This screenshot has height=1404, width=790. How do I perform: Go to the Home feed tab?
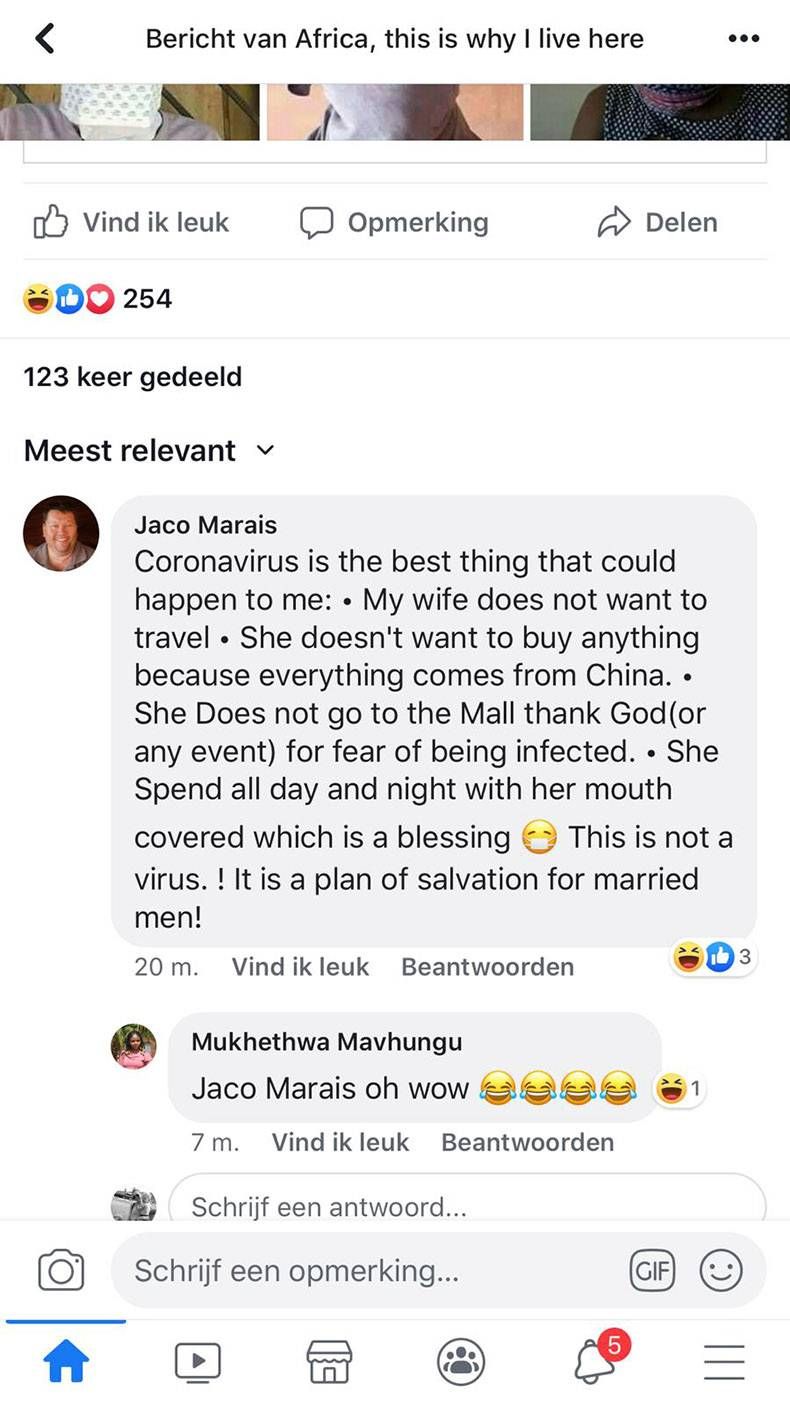pyautogui.click(x=65, y=1361)
